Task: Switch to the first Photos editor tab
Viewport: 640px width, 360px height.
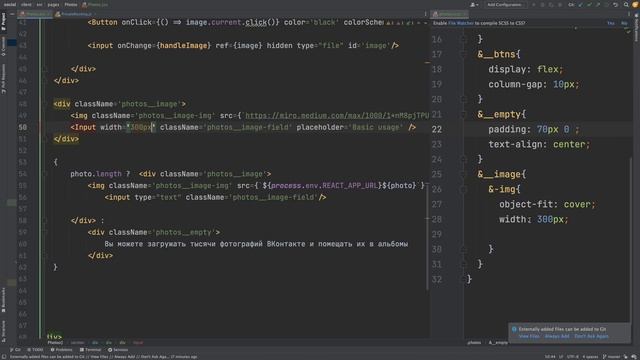Action: tap(34, 14)
